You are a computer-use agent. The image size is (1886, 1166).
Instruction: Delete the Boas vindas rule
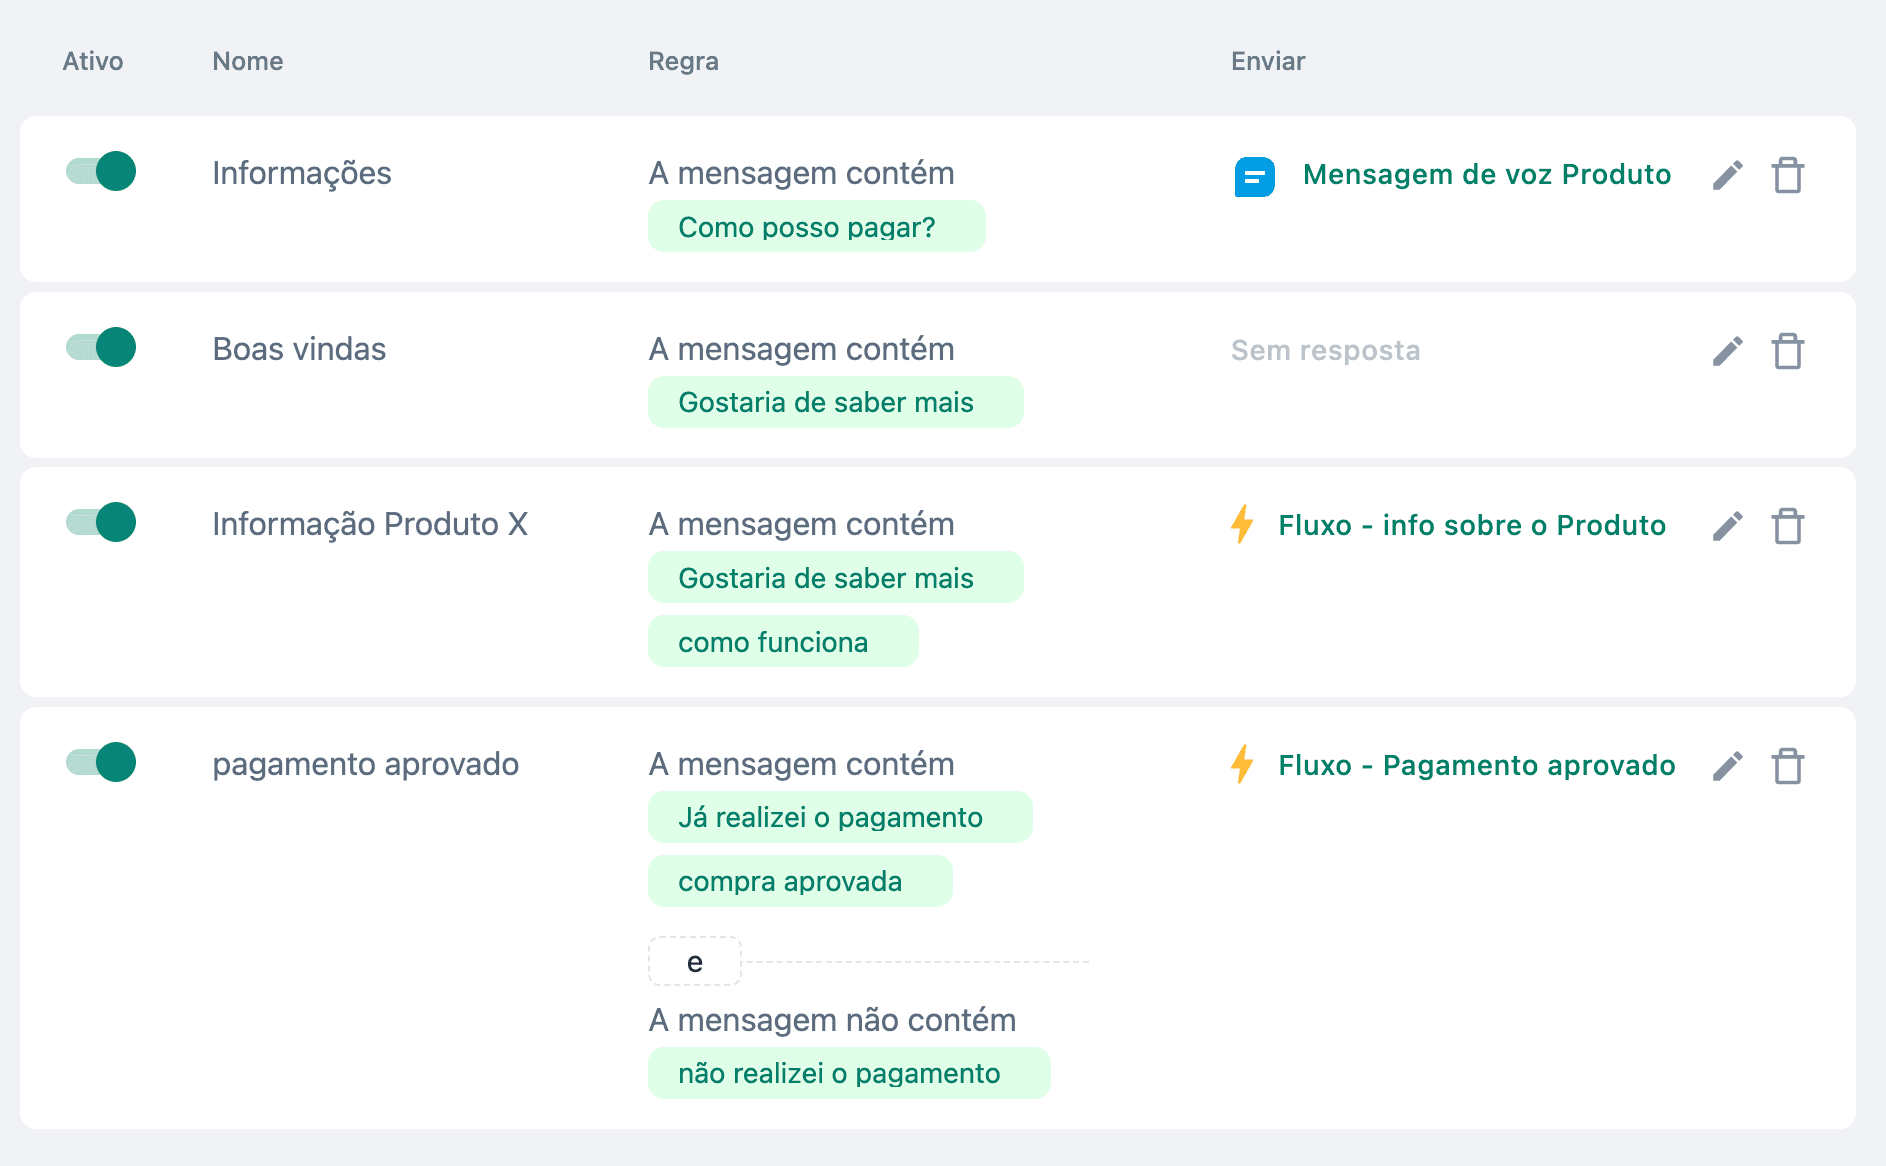pos(1787,351)
